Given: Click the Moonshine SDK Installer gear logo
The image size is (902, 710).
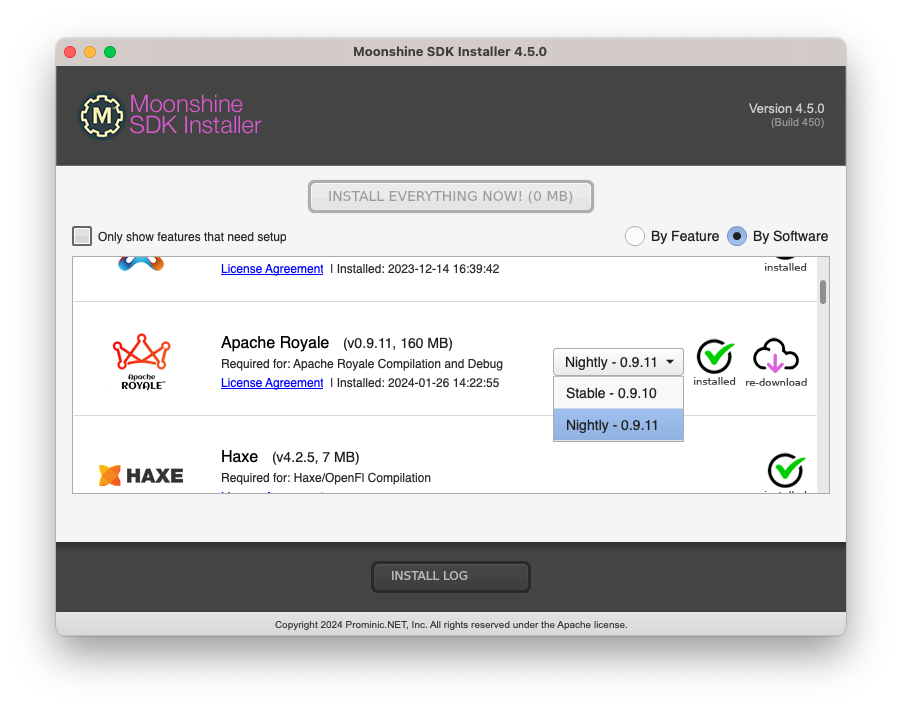Looking at the screenshot, I should (x=100, y=115).
